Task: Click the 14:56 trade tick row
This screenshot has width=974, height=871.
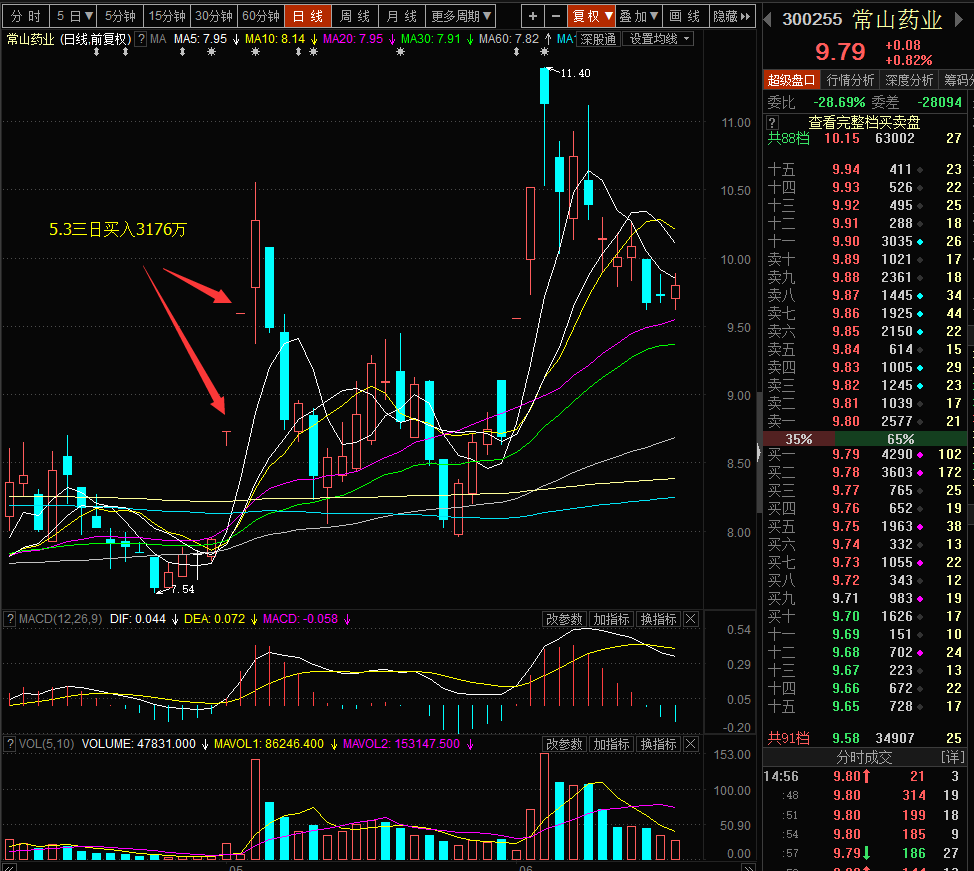Action: tap(865, 776)
